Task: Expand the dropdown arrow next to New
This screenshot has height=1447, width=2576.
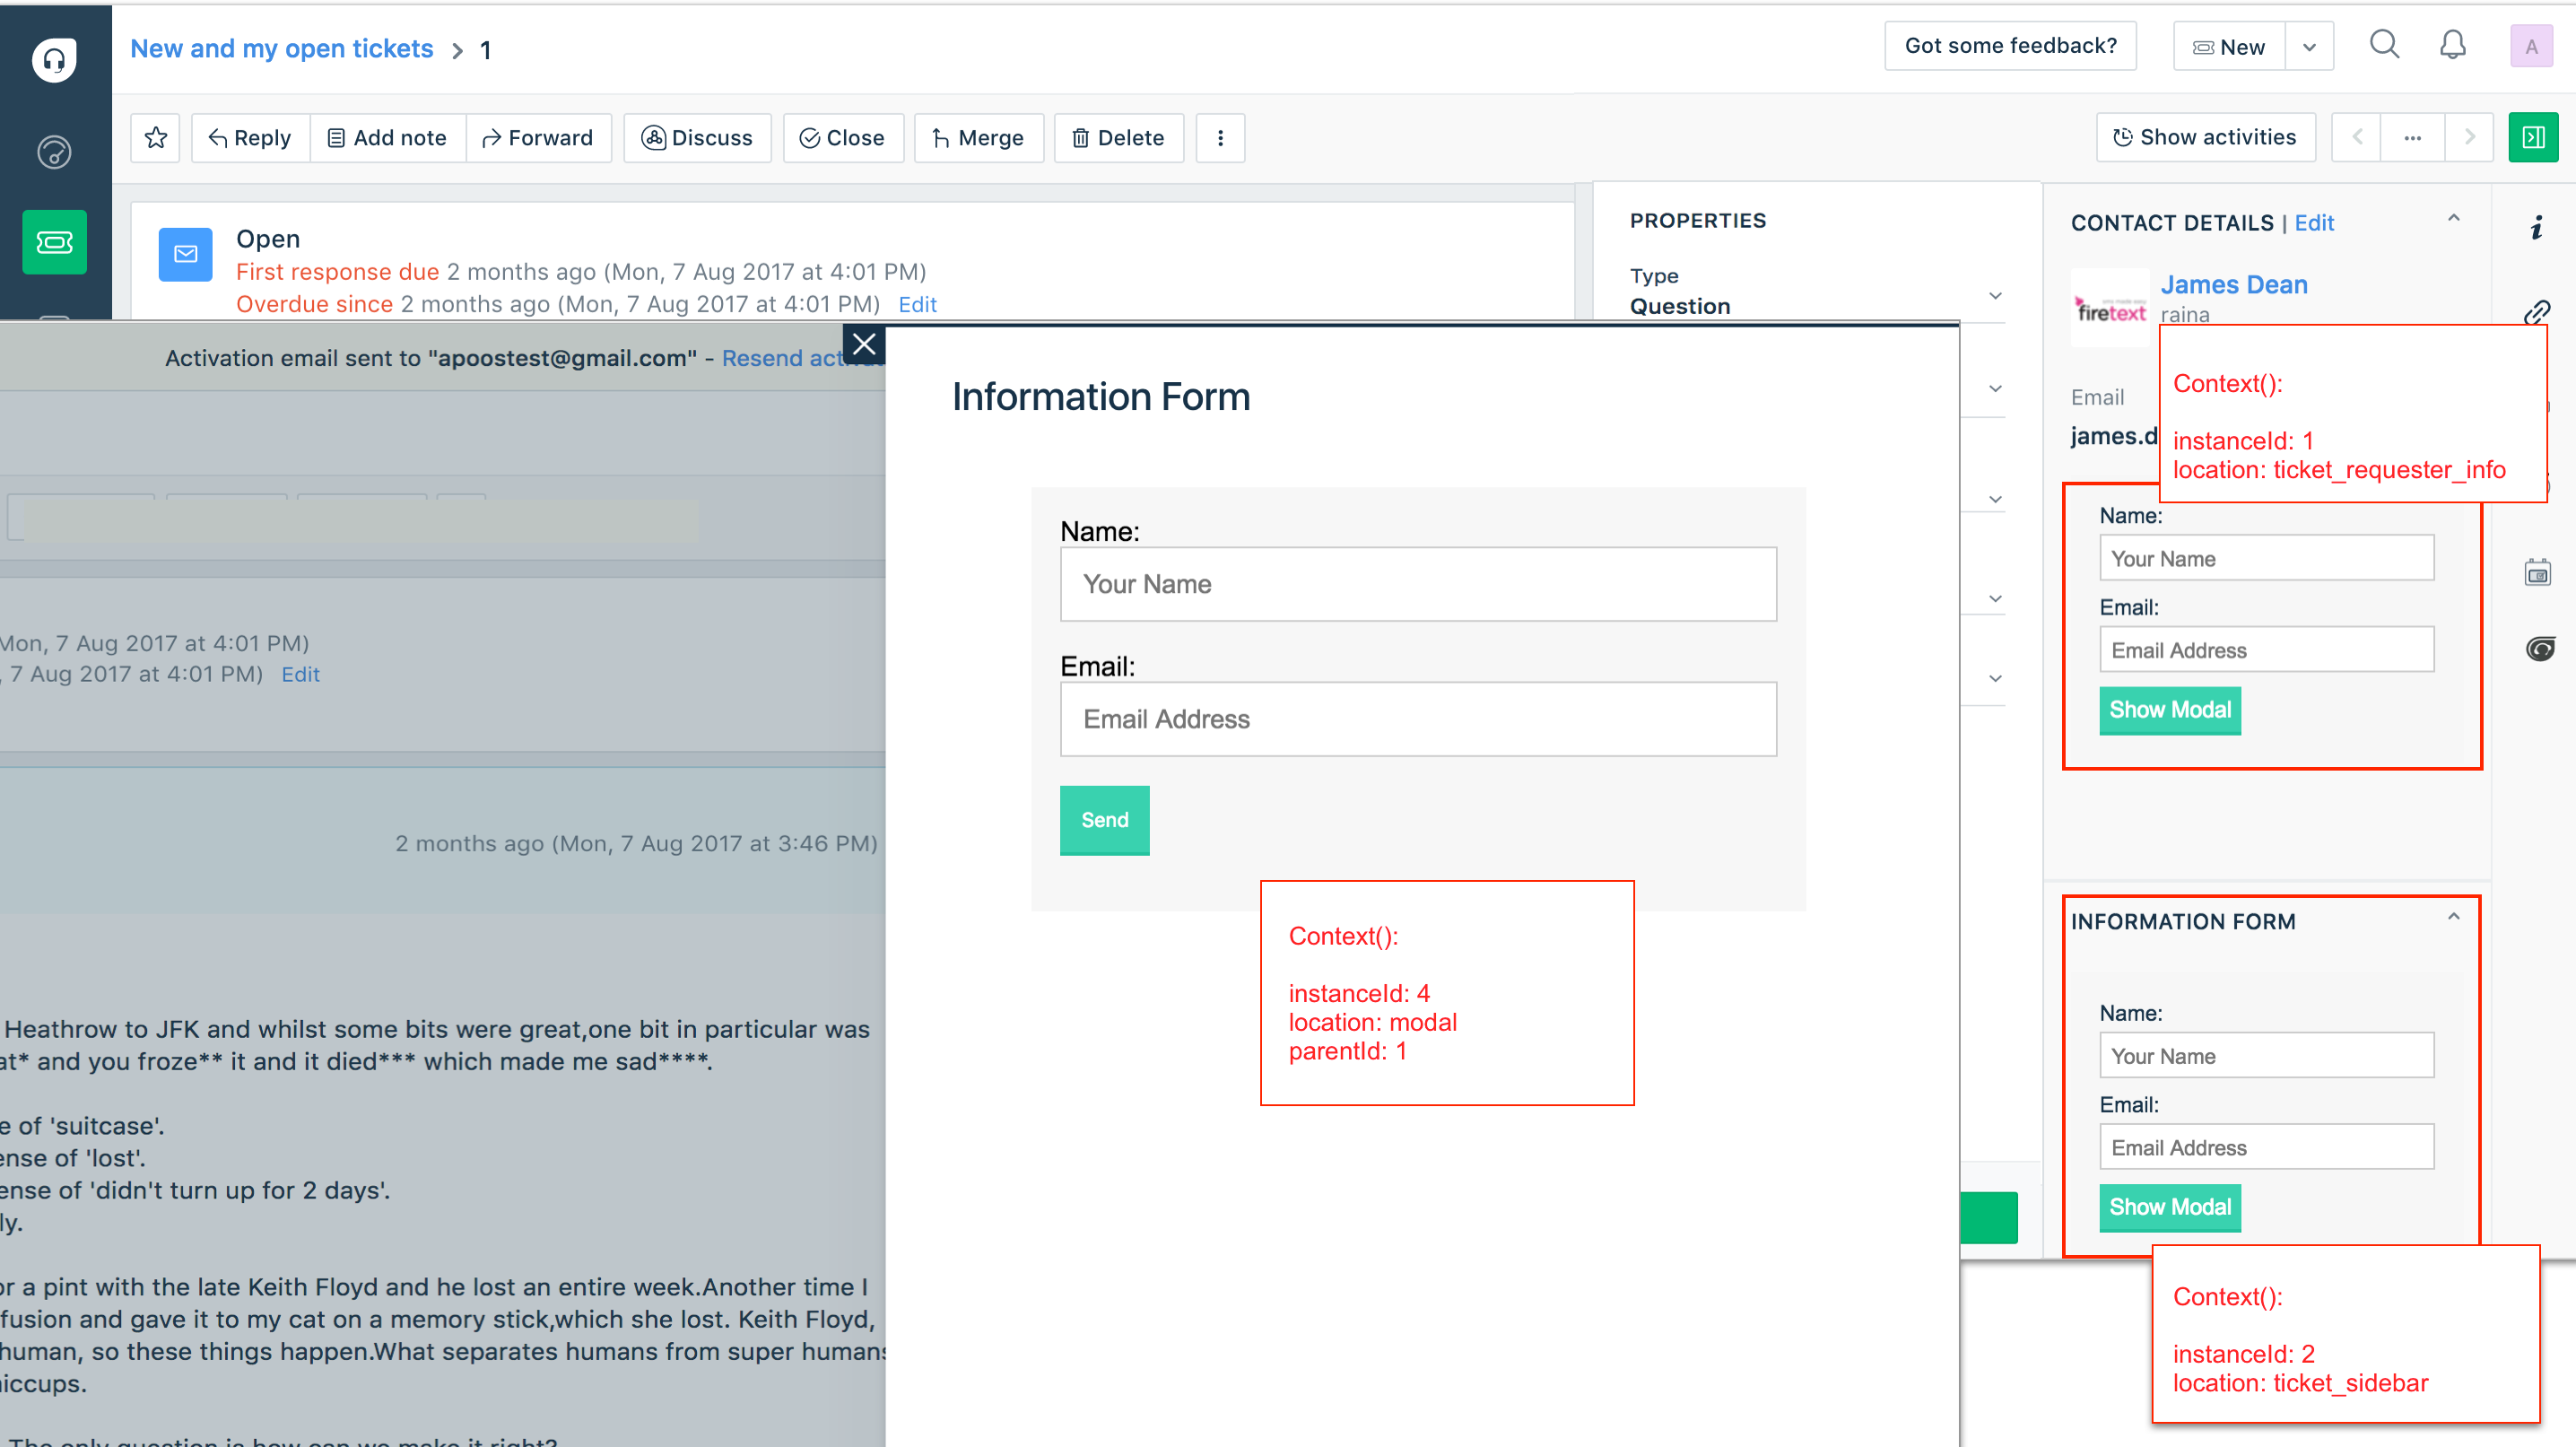Action: tap(2310, 45)
